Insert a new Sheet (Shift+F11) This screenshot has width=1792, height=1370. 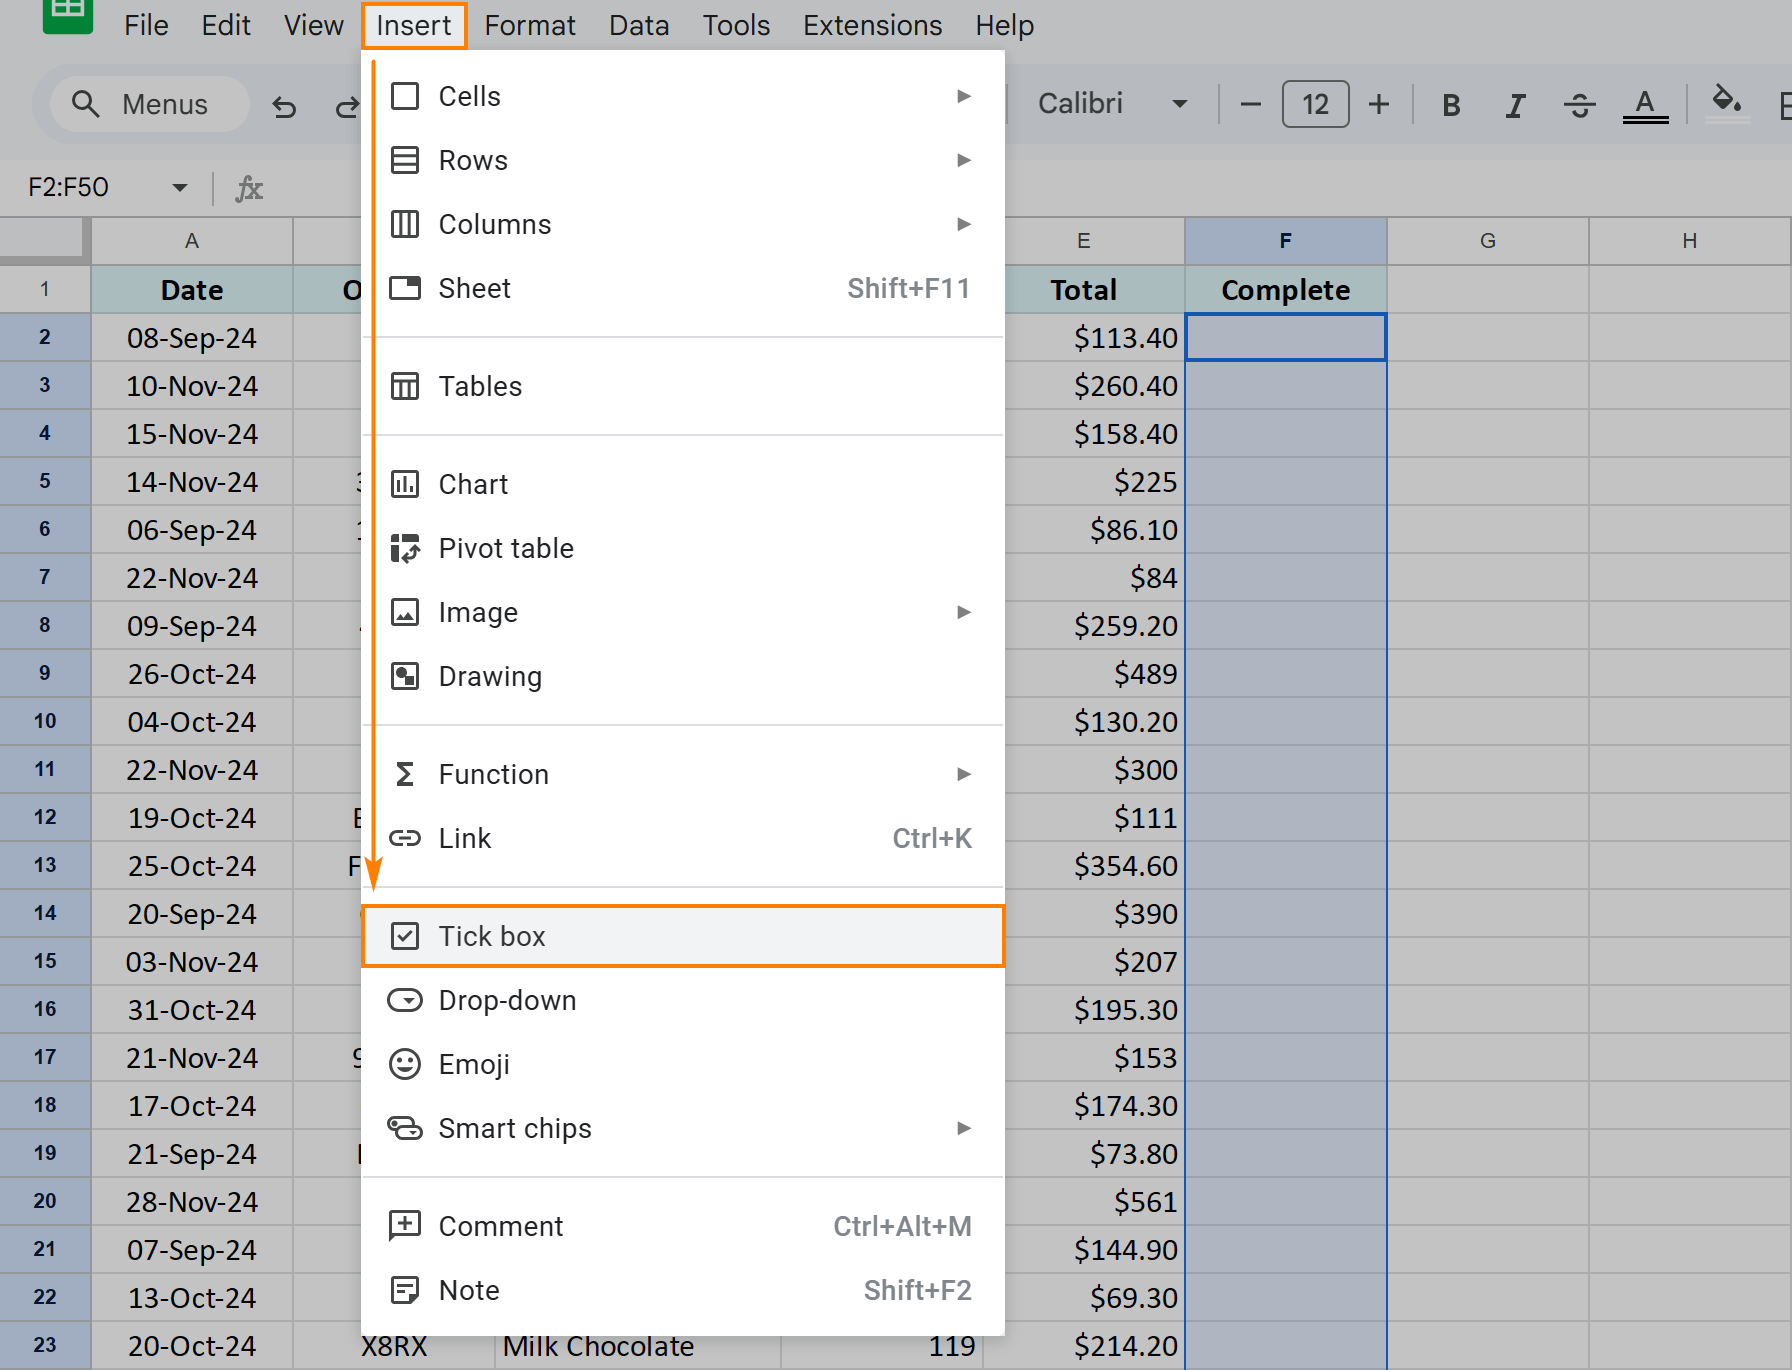pyautogui.click(x=683, y=288)
